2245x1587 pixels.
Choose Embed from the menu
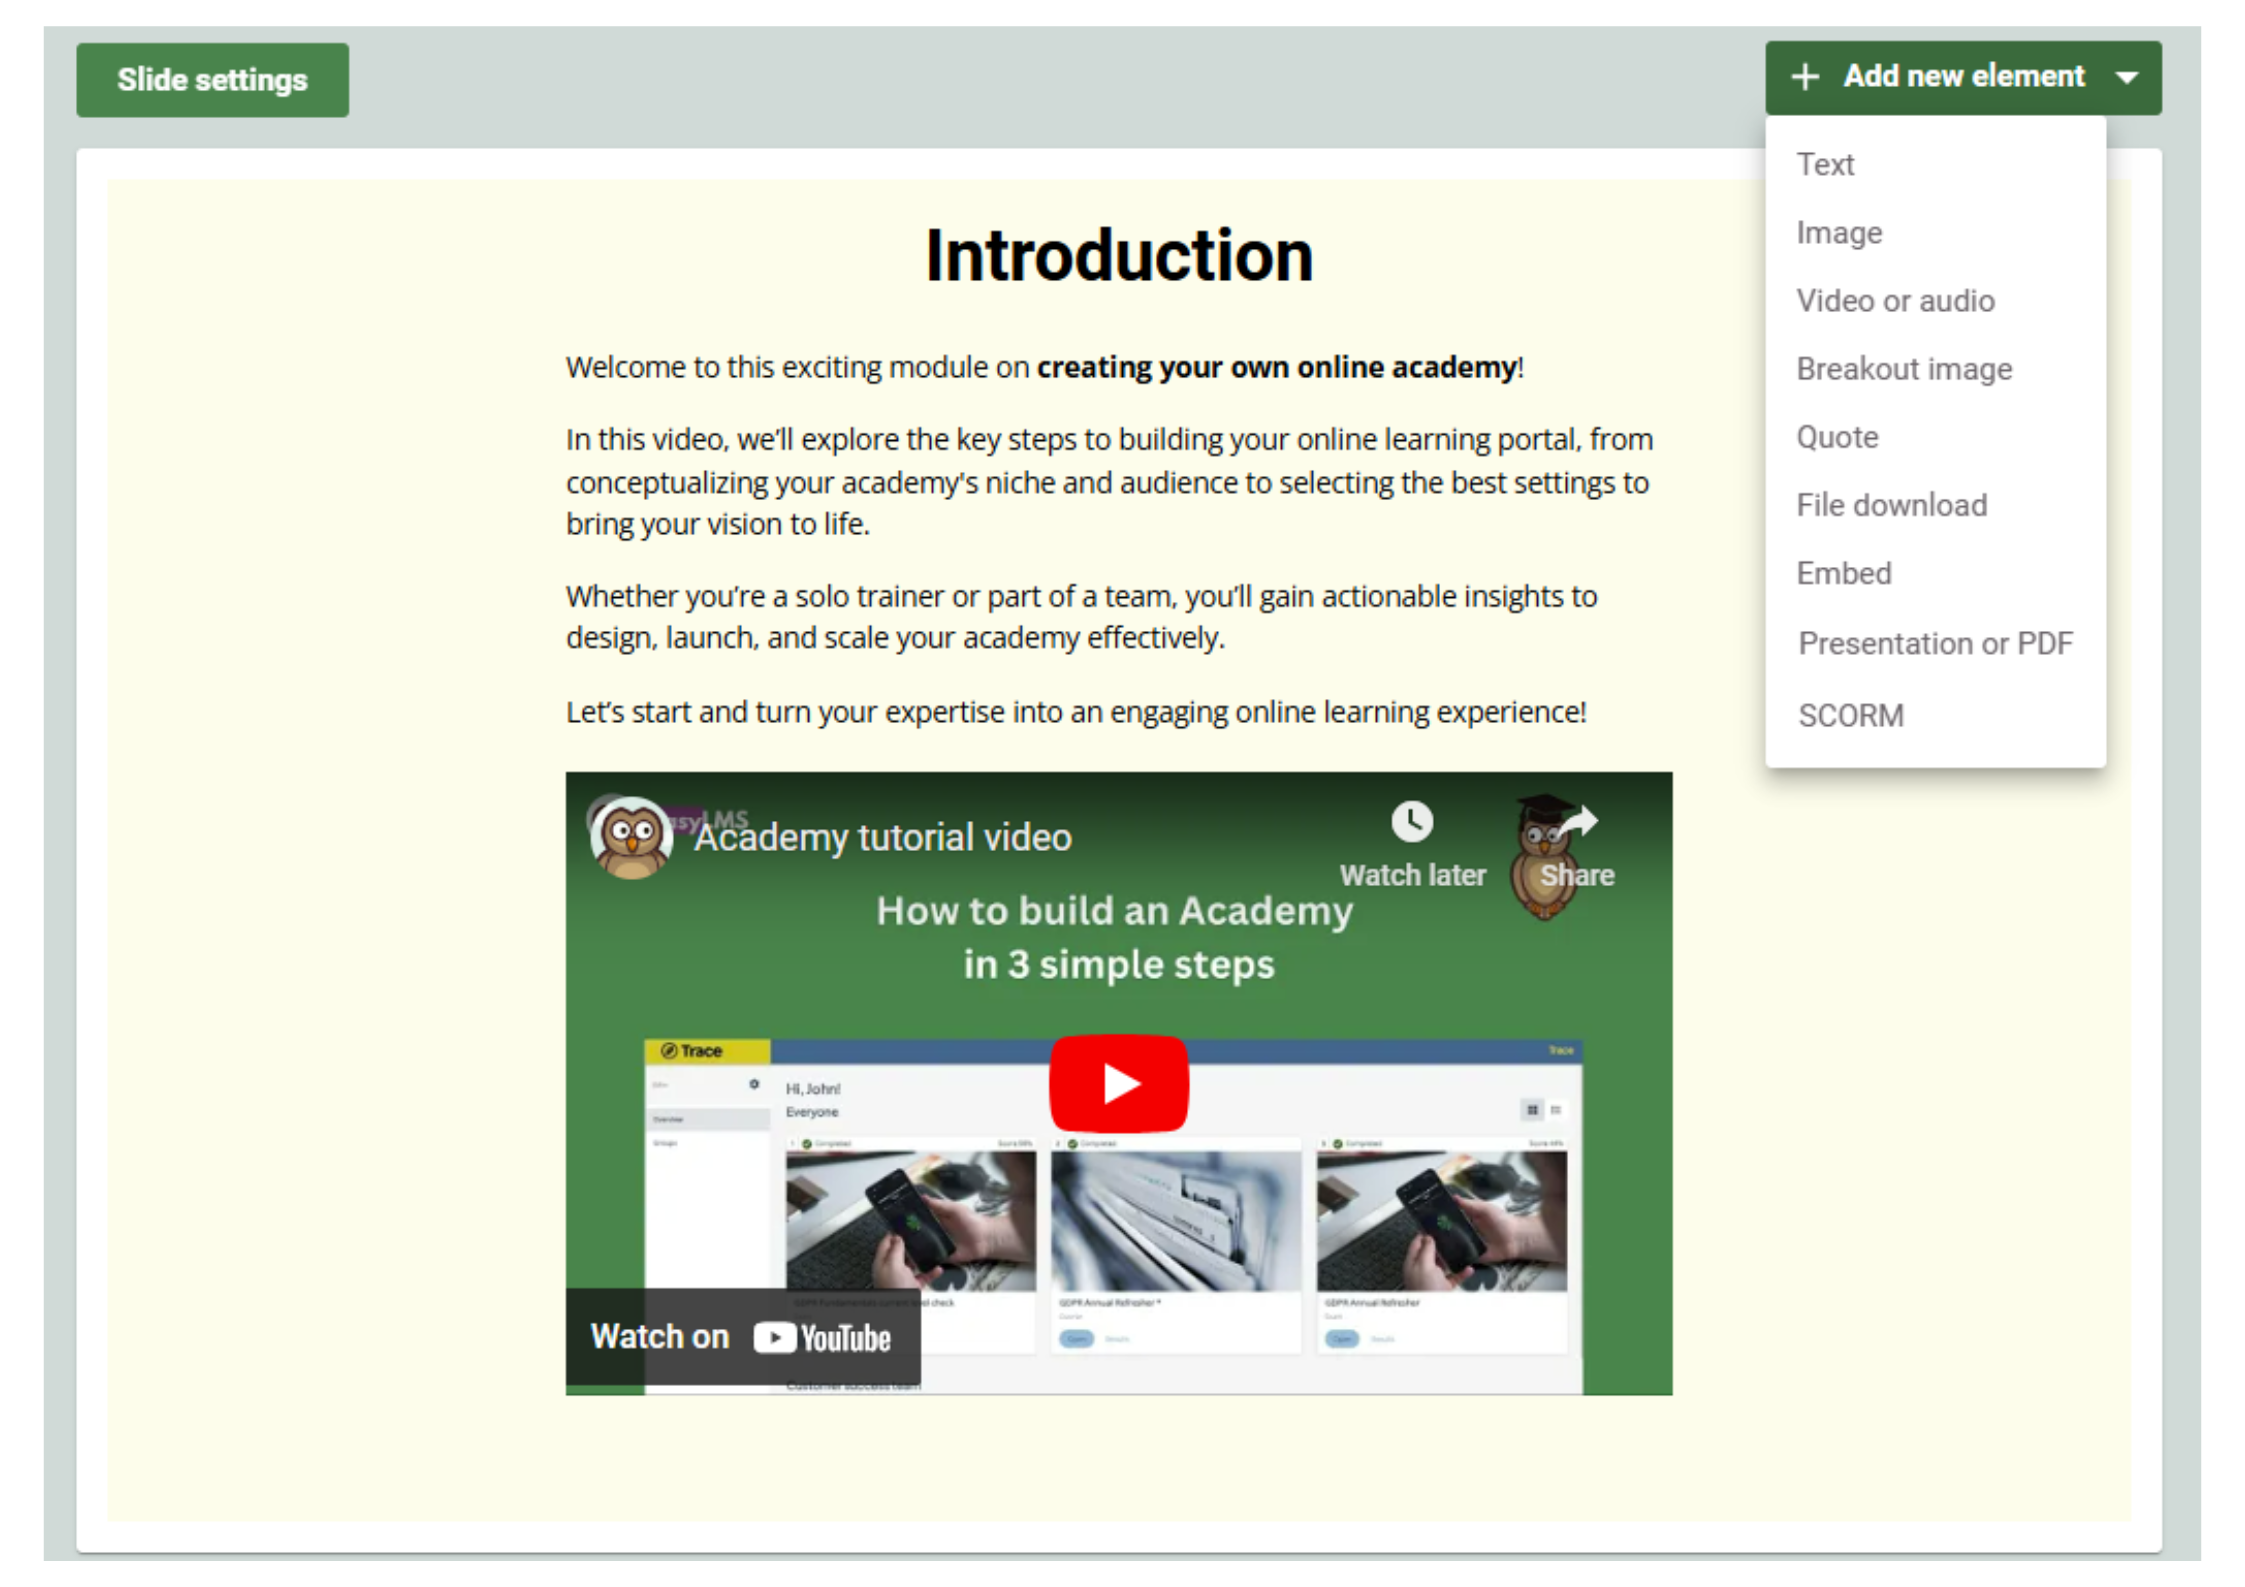pos(1843,573)
